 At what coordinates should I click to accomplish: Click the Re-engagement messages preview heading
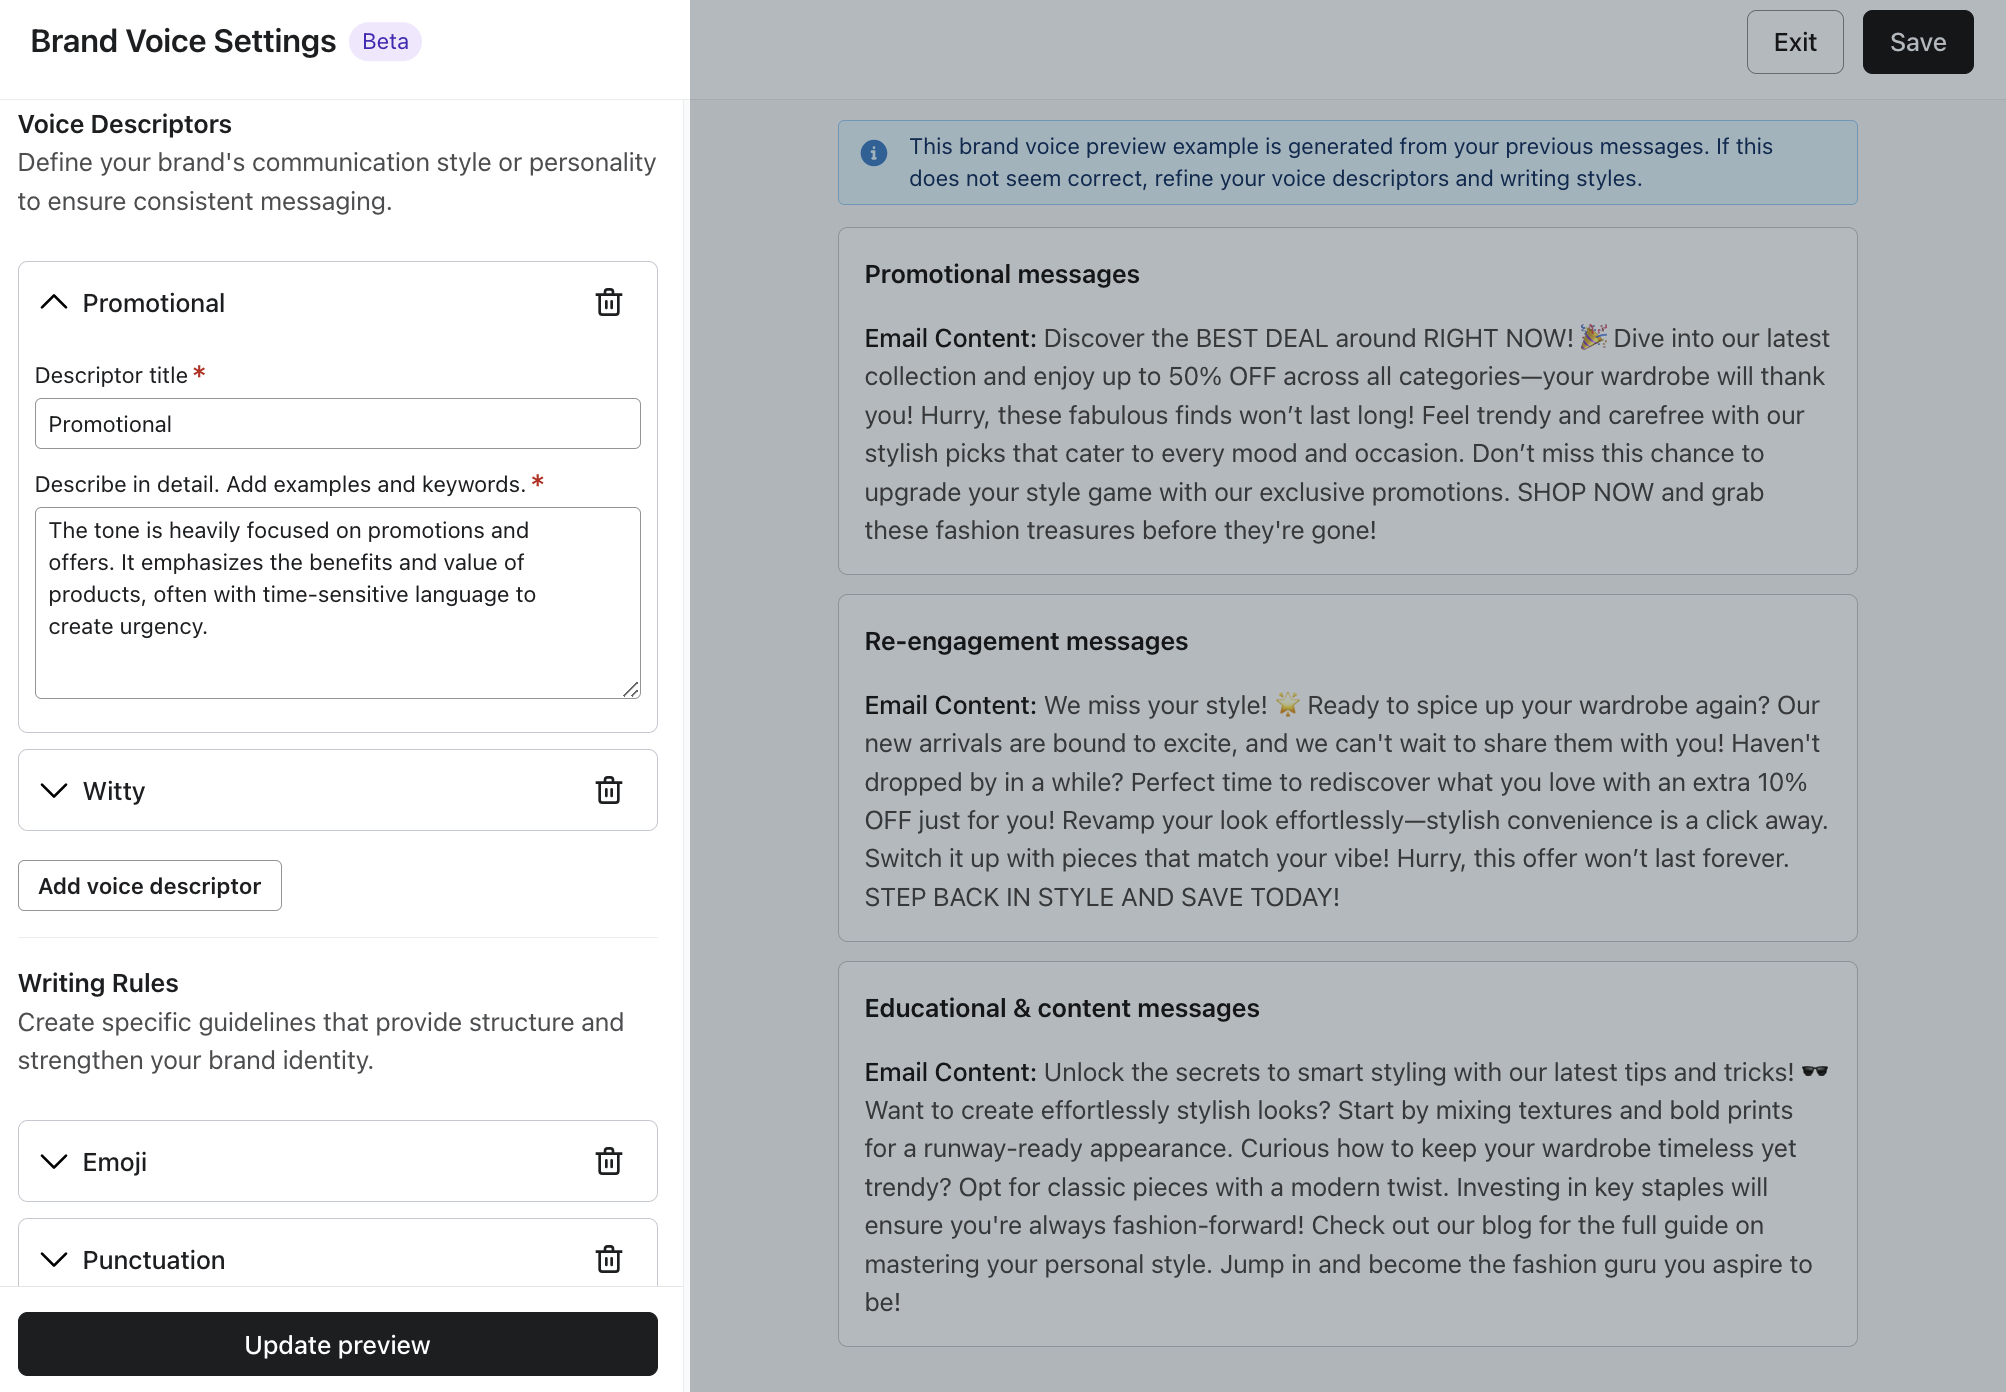click(1026, 642)
